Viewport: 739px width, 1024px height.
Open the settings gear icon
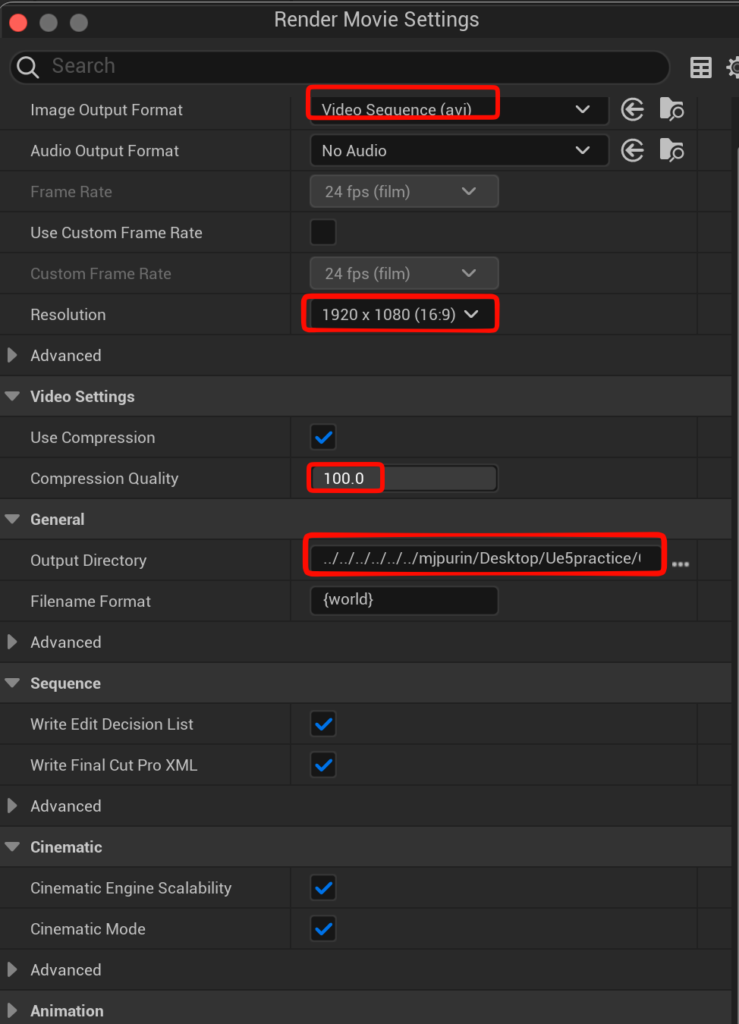click(732, 67)
